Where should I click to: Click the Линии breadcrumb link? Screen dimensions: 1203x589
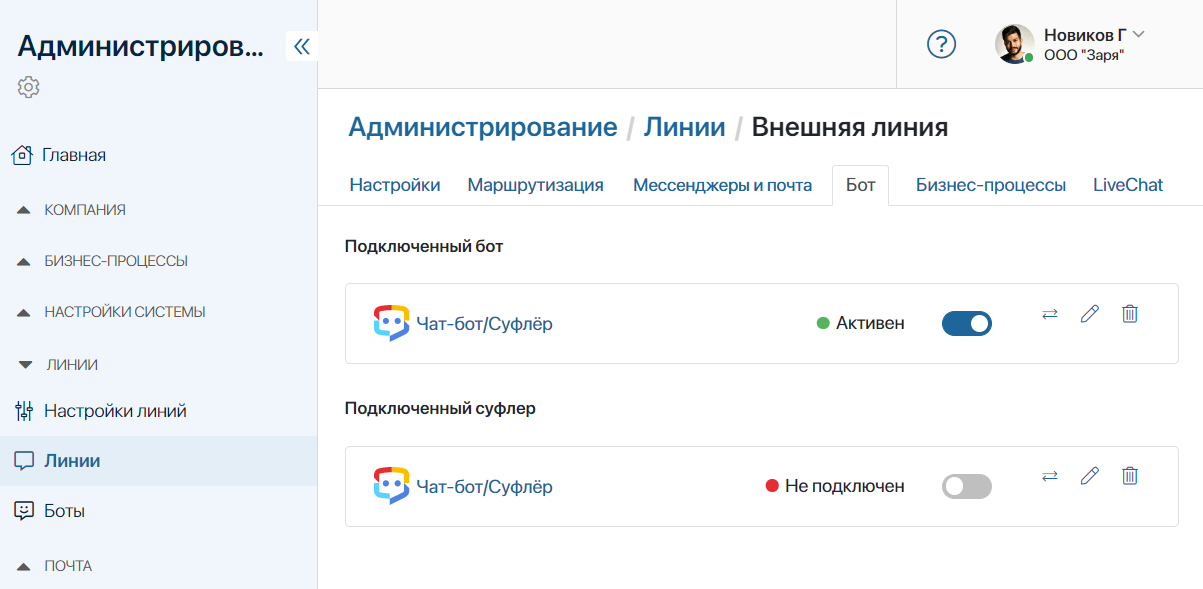(684, 127)
